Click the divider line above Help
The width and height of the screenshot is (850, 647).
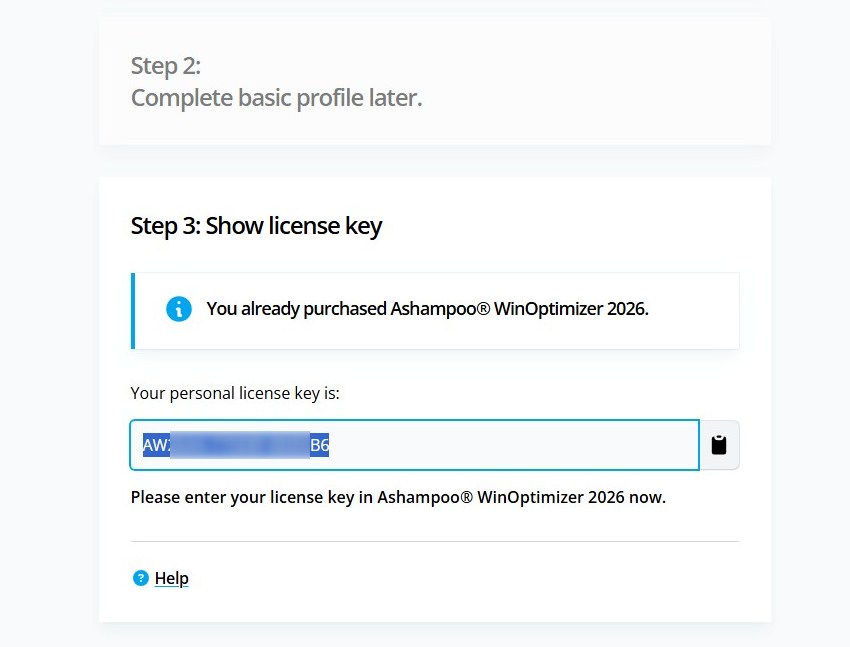click(x=435, y=541)
